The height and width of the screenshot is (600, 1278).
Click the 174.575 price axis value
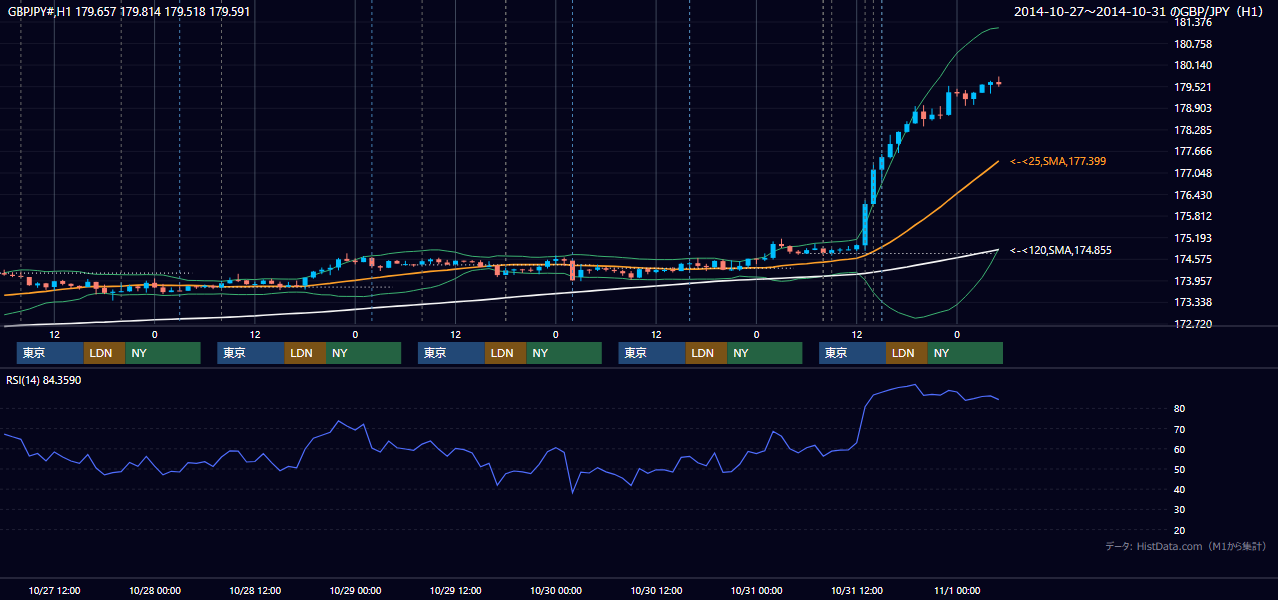pos(1192,259)
